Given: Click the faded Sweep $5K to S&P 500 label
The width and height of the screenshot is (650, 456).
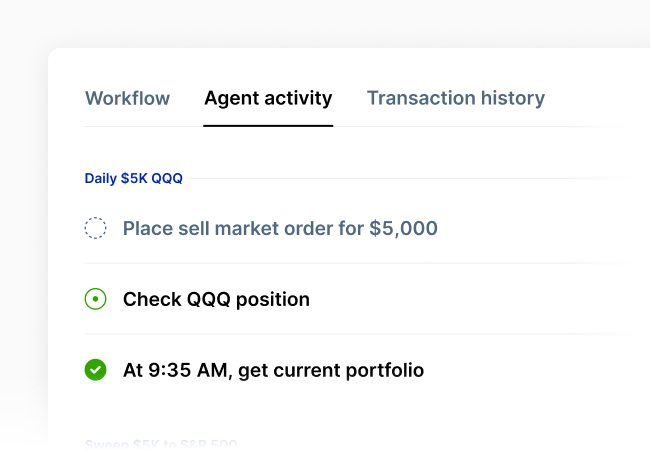Looking at the screenshot, I should tap(160, 444).
